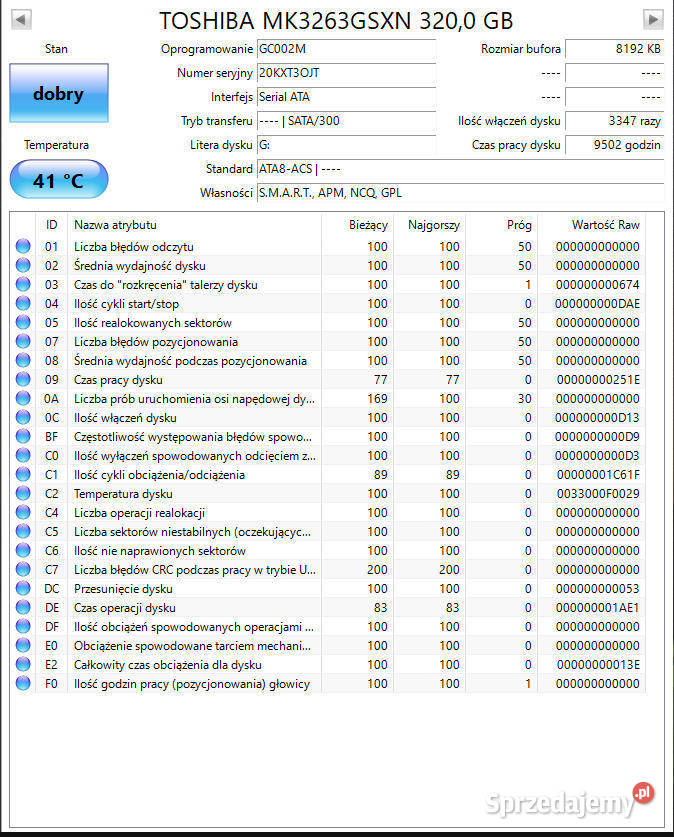Click the S.M.A.R.T., APM, NCQ, GPL features field
674x837 pixels.
[x=461, y=193]
